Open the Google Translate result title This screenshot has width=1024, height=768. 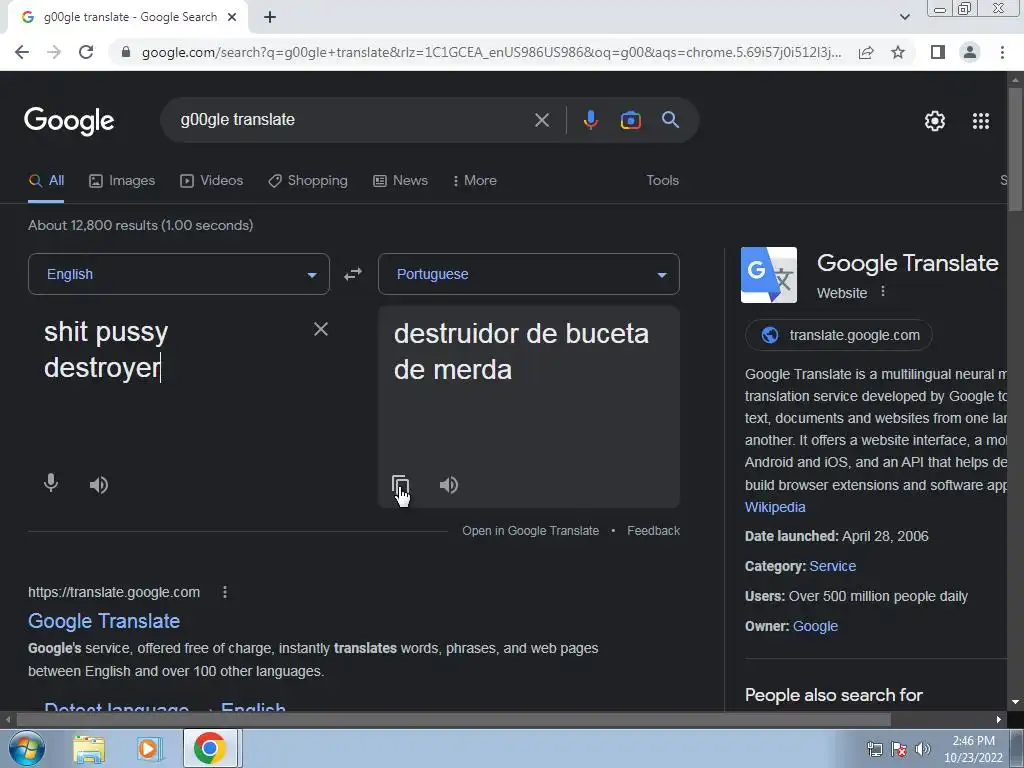pos(104,620)
